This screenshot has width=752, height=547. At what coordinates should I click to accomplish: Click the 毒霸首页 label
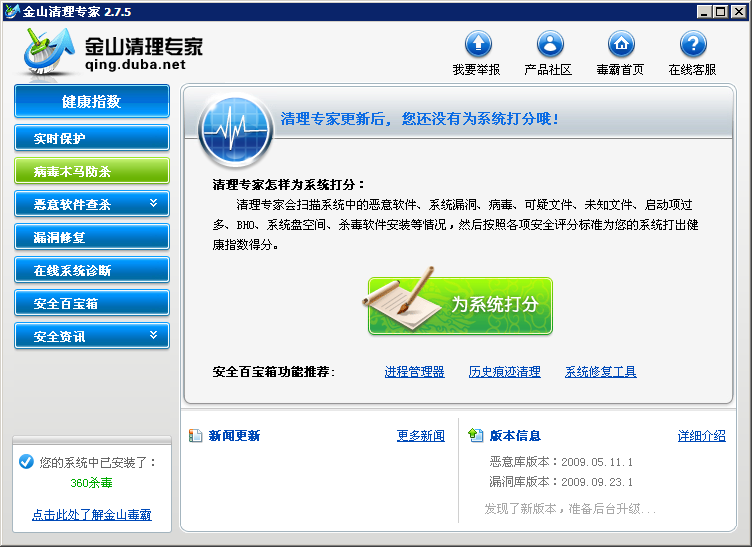tap(620, 70)
